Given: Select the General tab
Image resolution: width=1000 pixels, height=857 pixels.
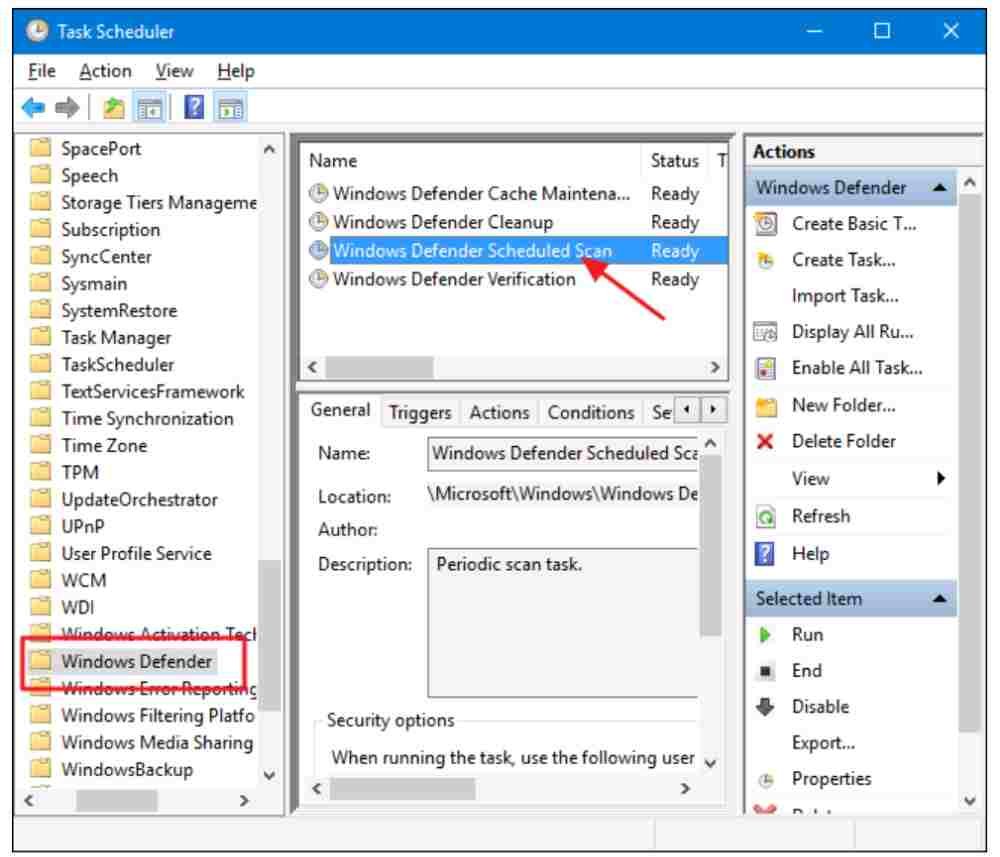Looking at the screenshot, I should coord(341,410).
